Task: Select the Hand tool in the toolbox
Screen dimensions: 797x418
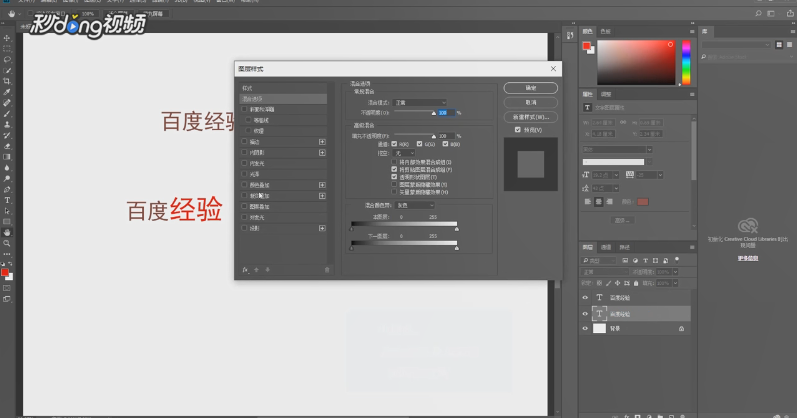Action: [x=7, y=232]
